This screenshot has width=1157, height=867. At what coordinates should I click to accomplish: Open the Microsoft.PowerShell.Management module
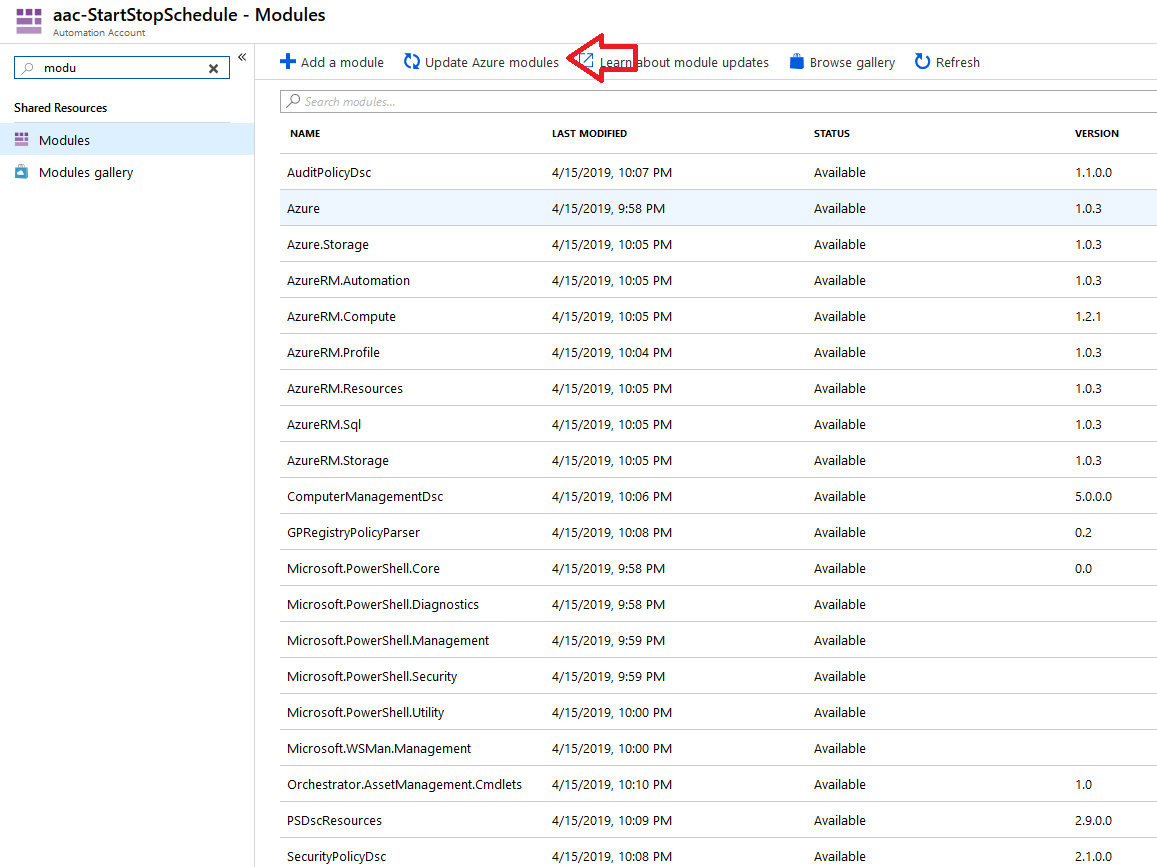click(x=388, y=640)
